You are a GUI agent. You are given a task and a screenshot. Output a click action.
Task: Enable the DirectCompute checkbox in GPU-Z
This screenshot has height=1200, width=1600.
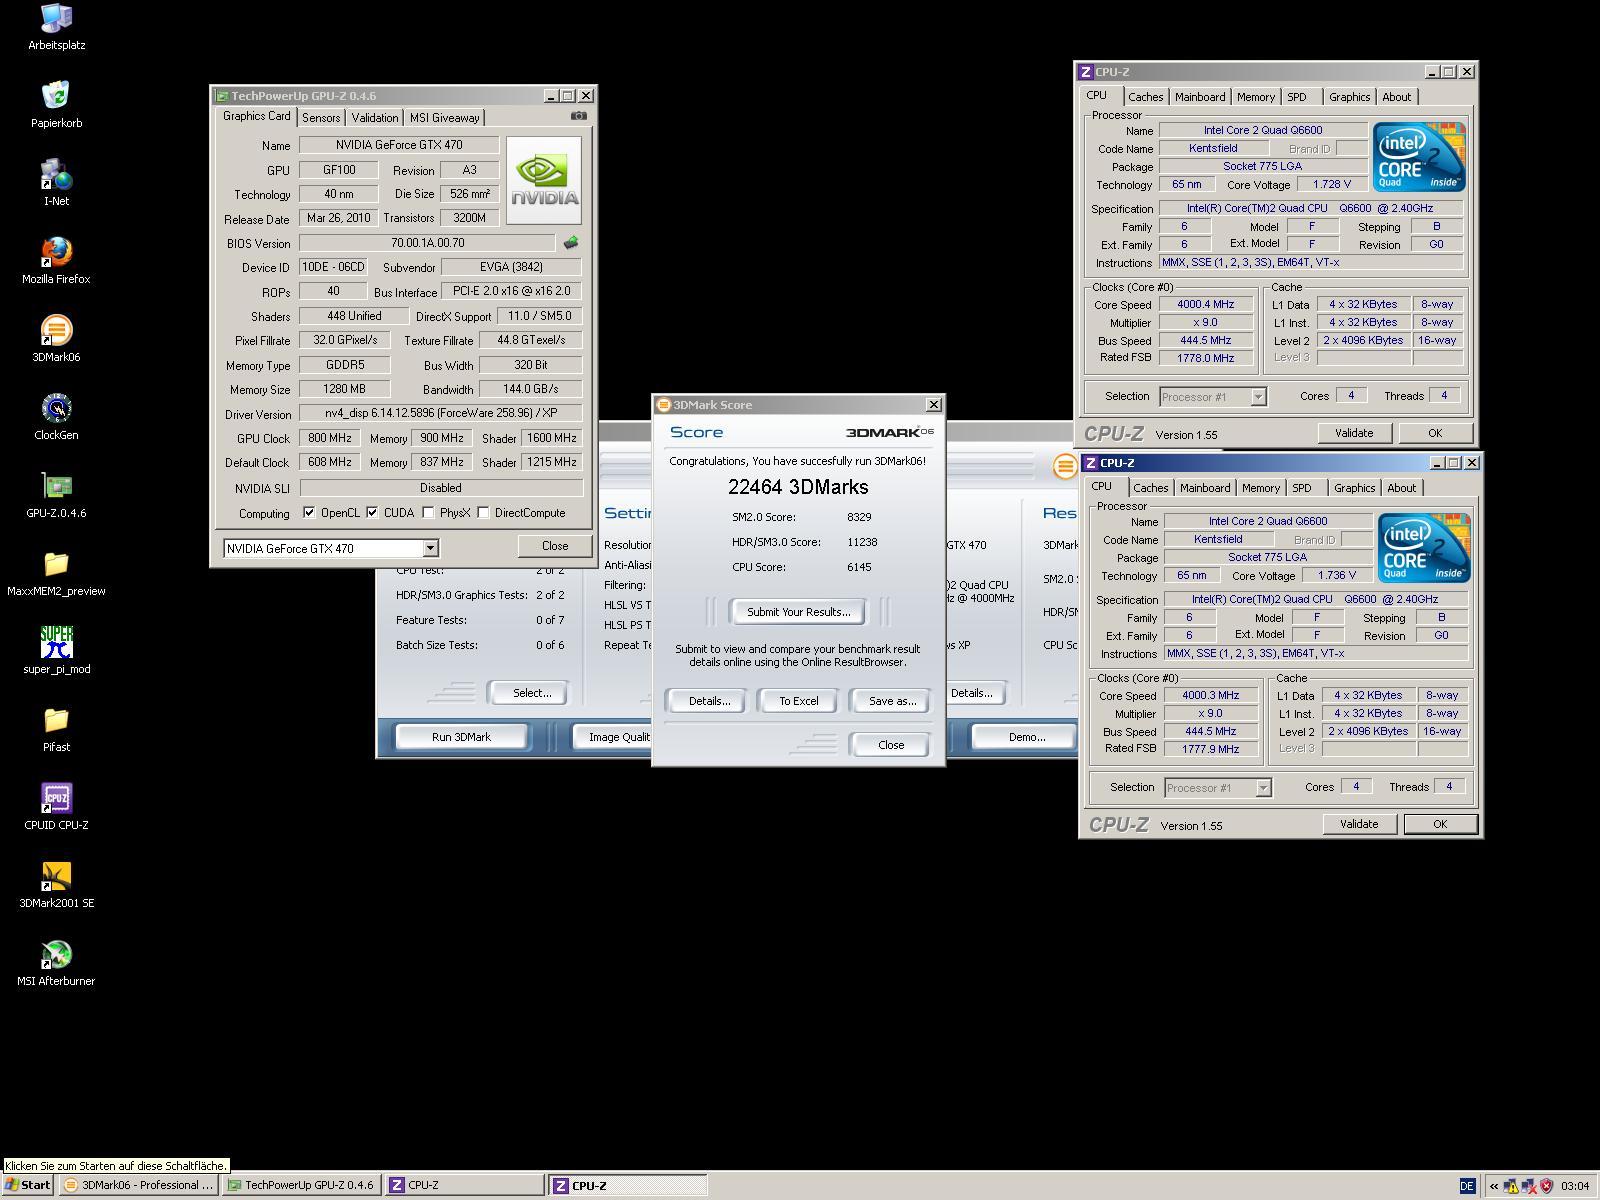(x=483, y=513)
